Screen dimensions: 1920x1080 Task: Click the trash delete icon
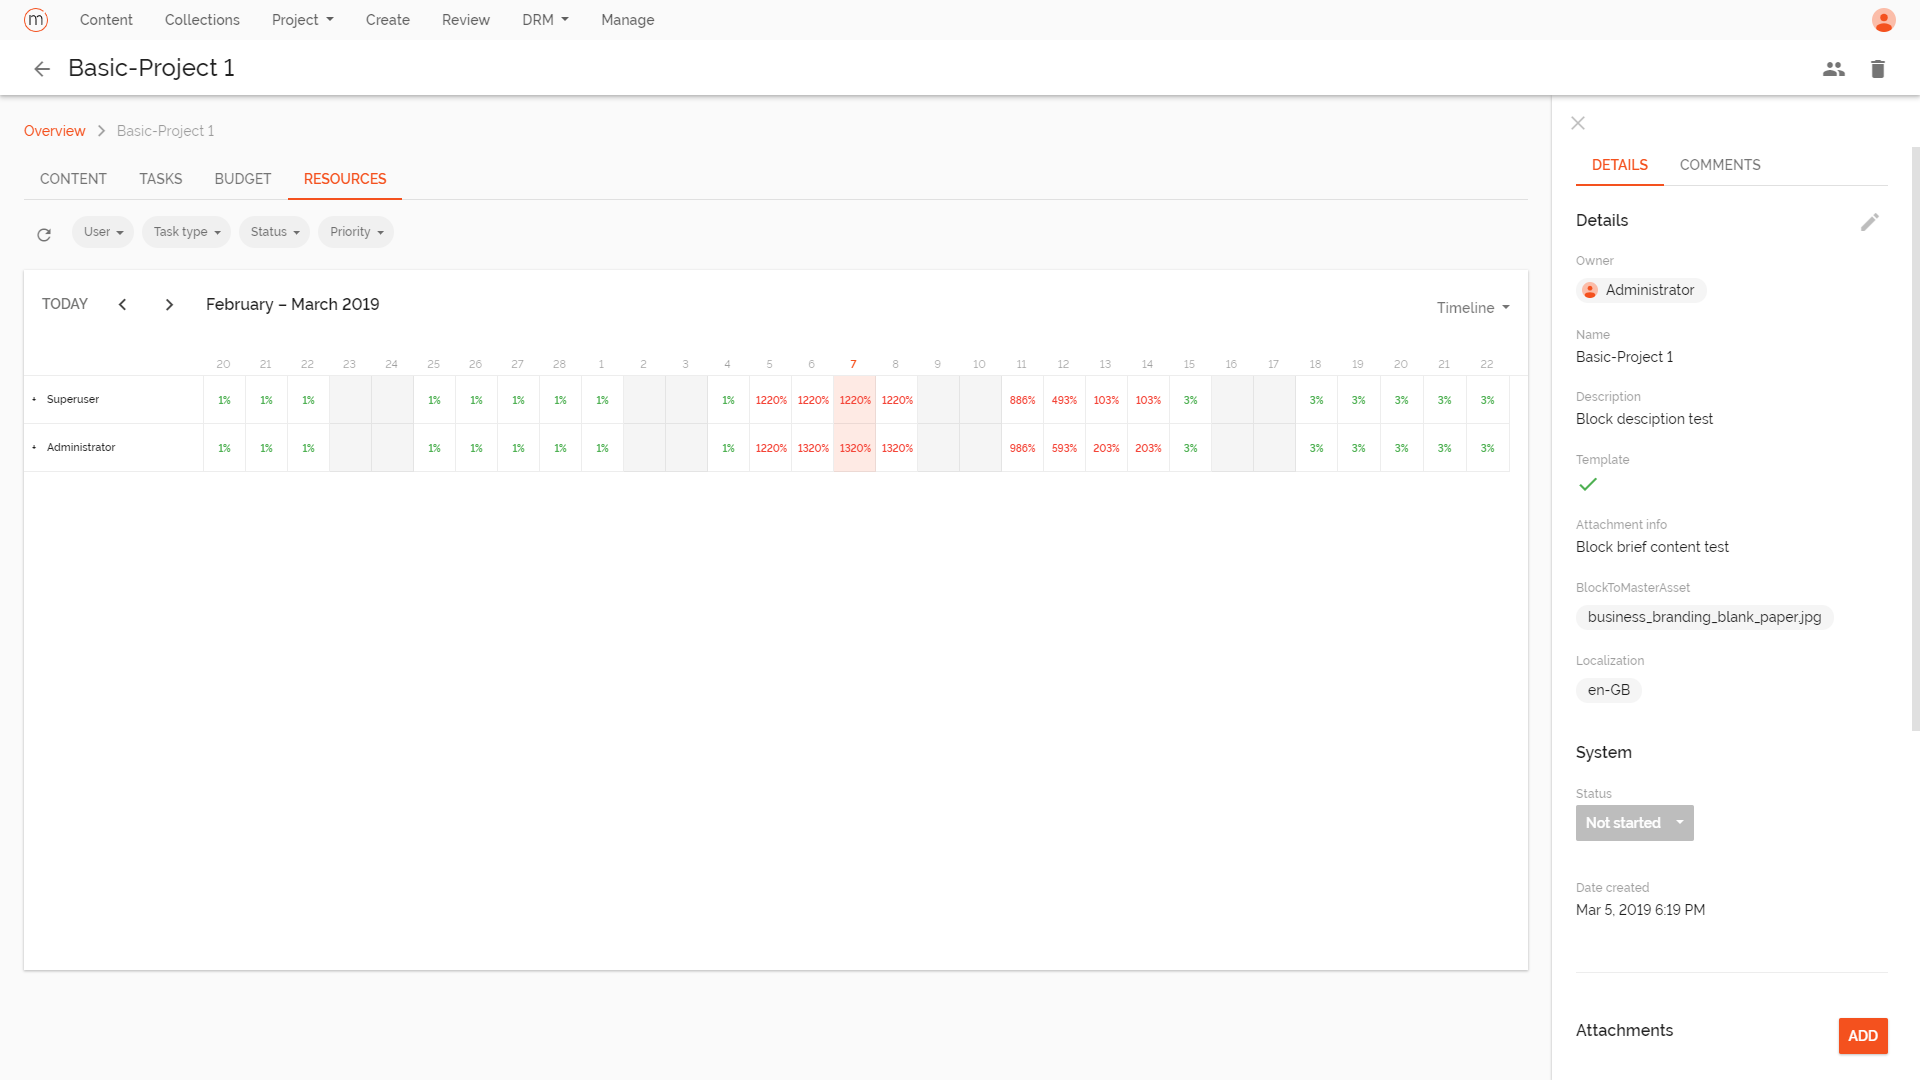click(x=1877, y=69)
